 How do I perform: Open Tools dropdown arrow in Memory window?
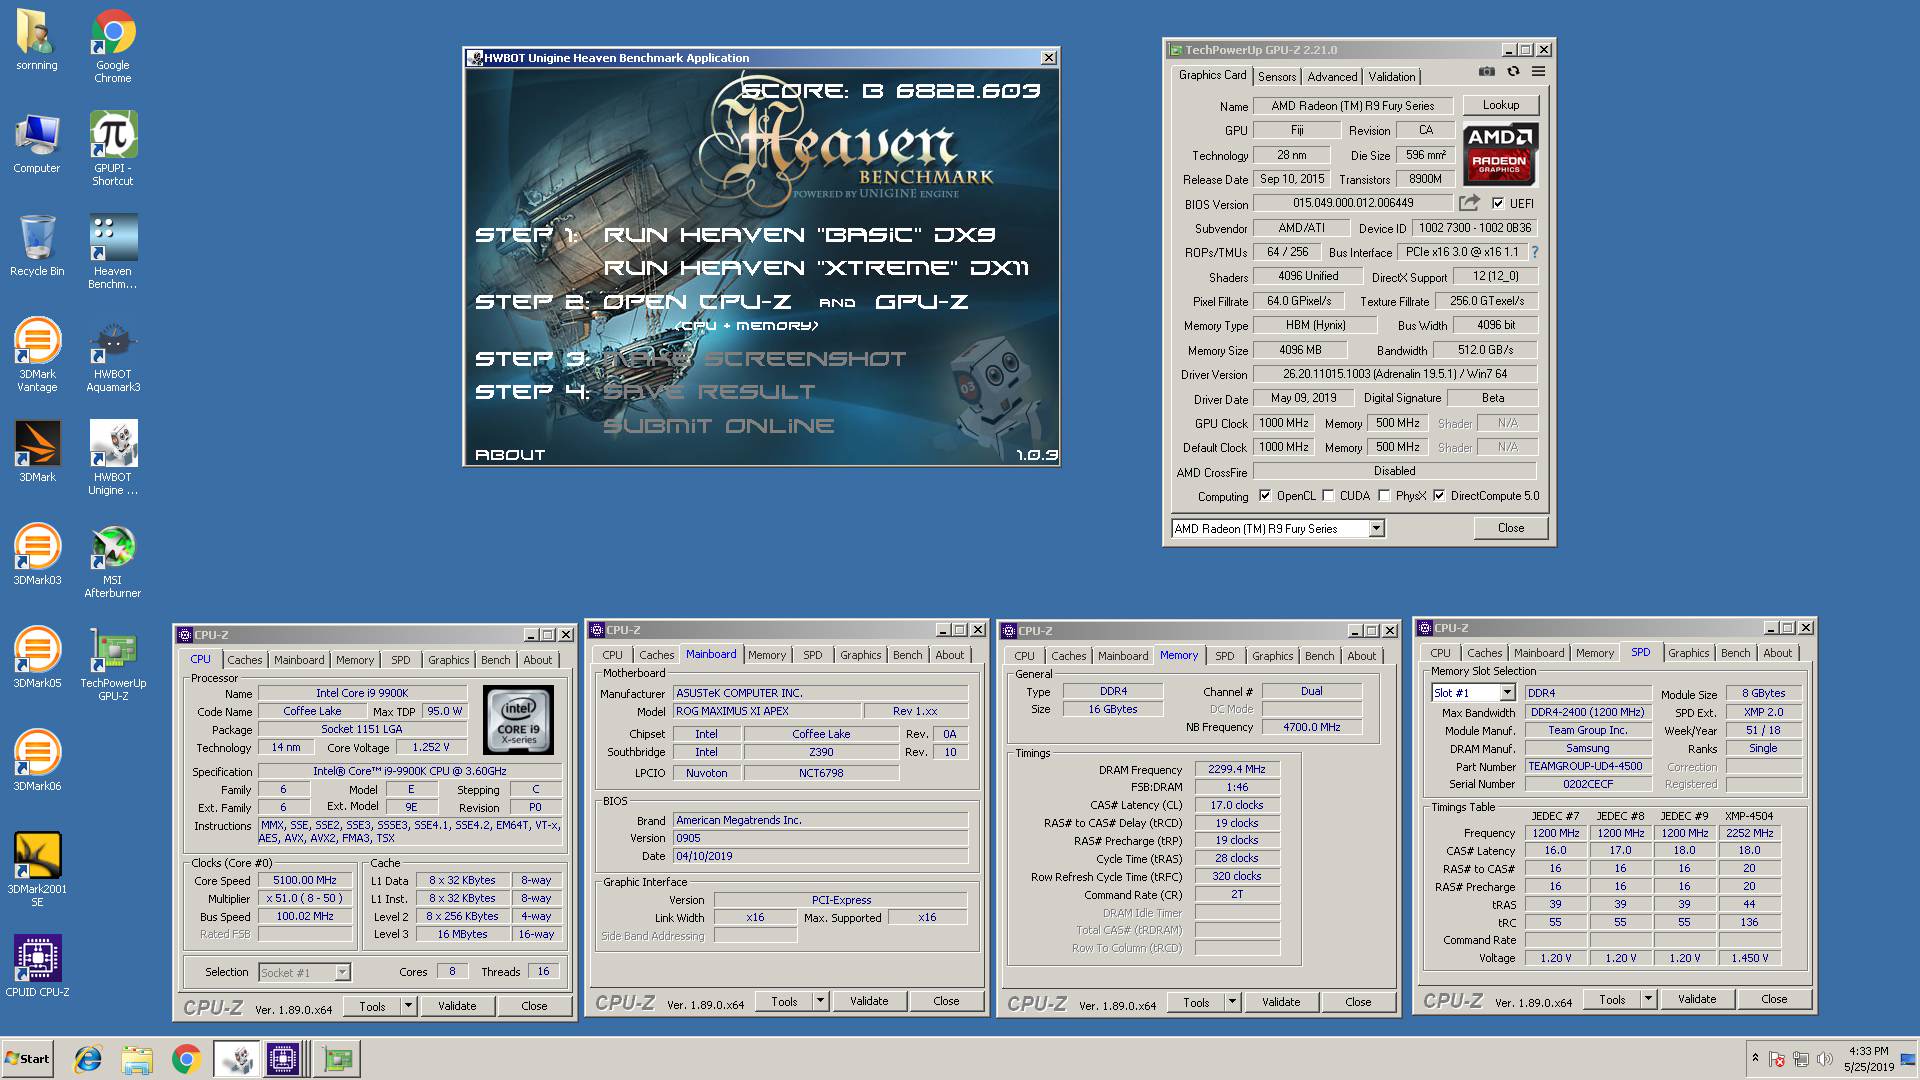click(x=1232, y=1002)
